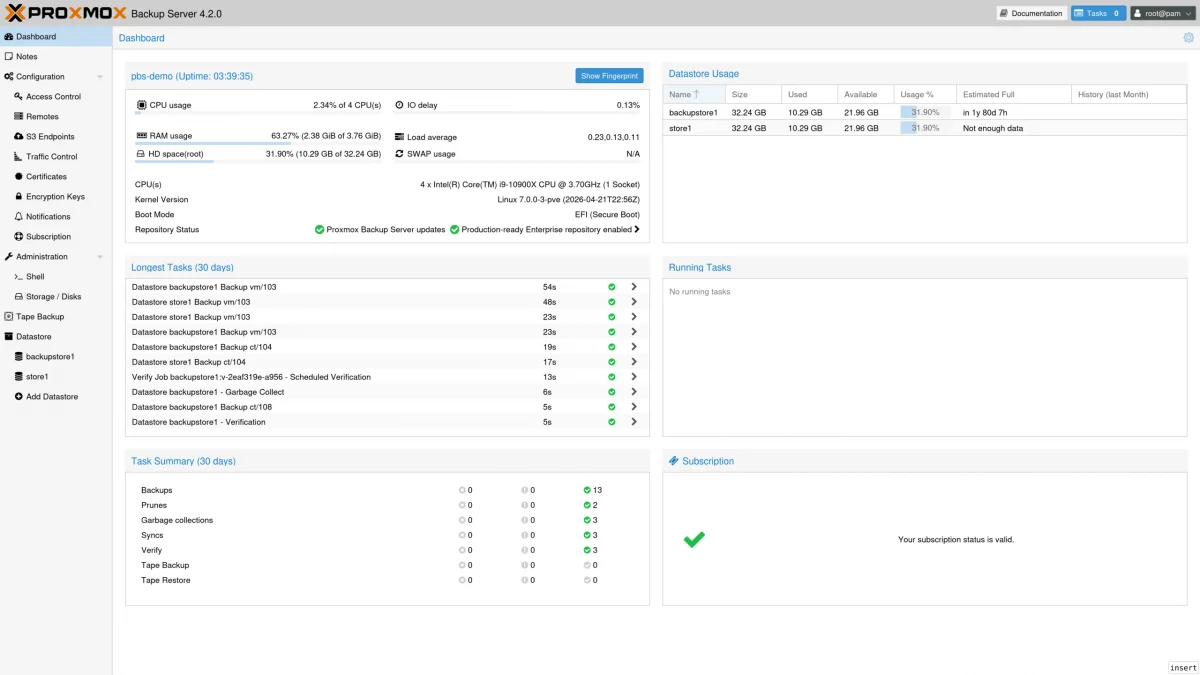Collapse the Configuration tree section
This screenshot has height=675, width=1200.
100,77
